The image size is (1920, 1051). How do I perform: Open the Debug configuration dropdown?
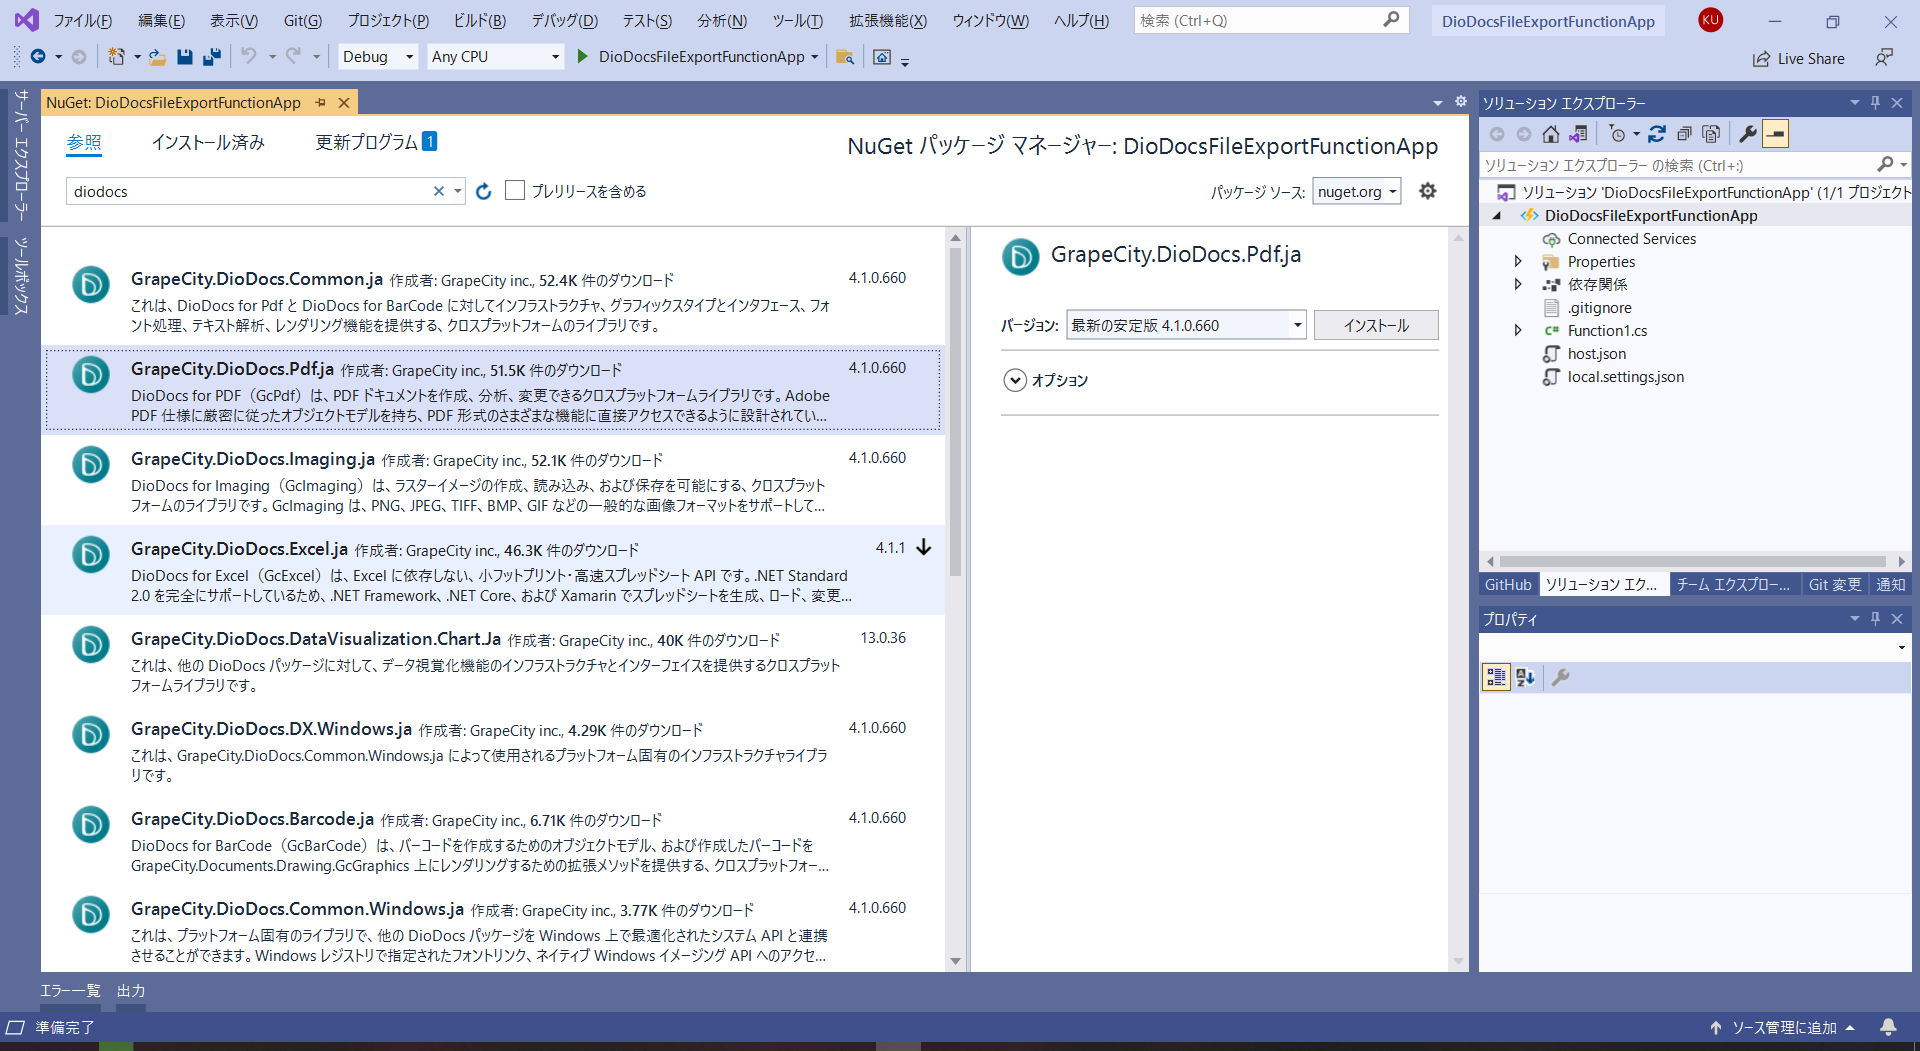click(378, 57)
